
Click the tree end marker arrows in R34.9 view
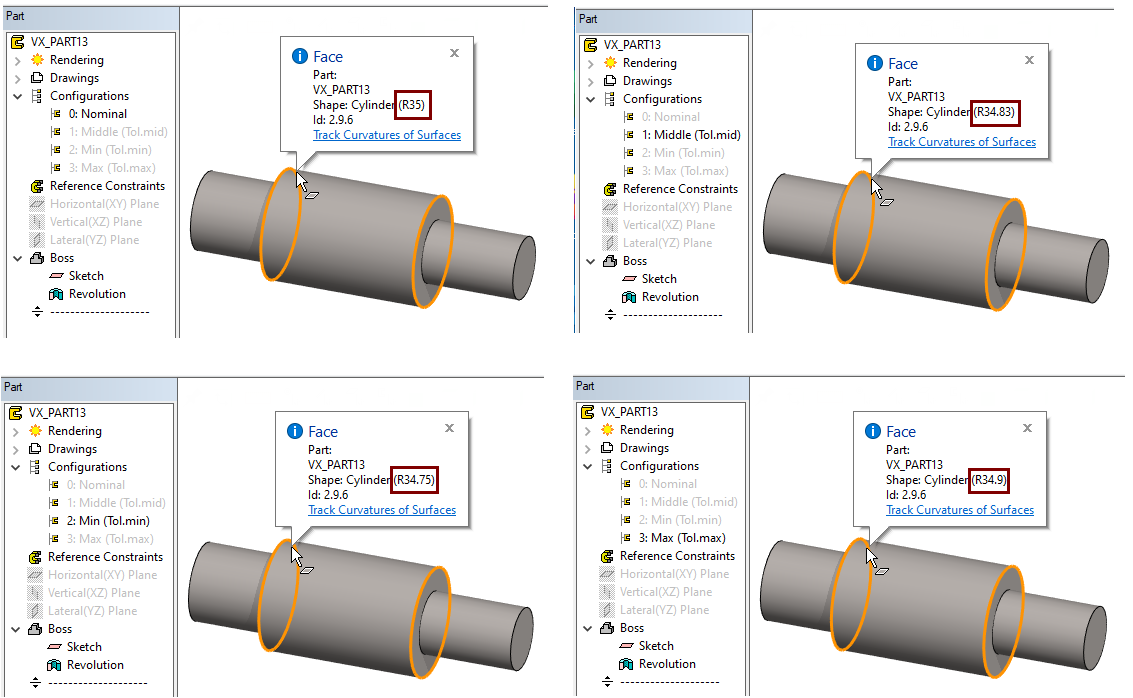pos(608,682)
